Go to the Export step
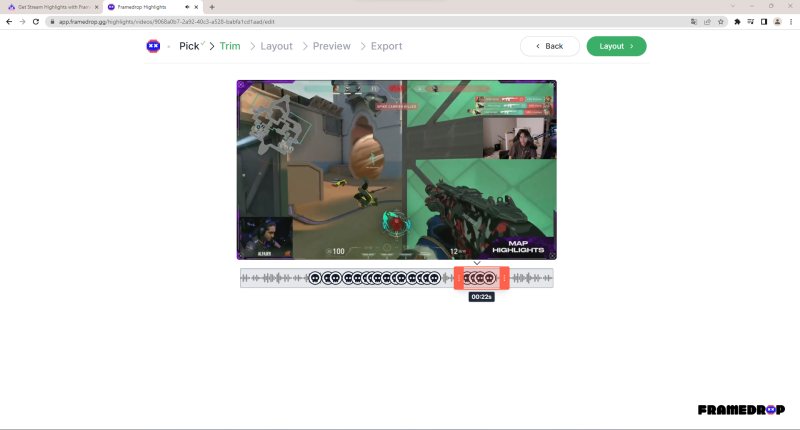 tap(386, 46)
